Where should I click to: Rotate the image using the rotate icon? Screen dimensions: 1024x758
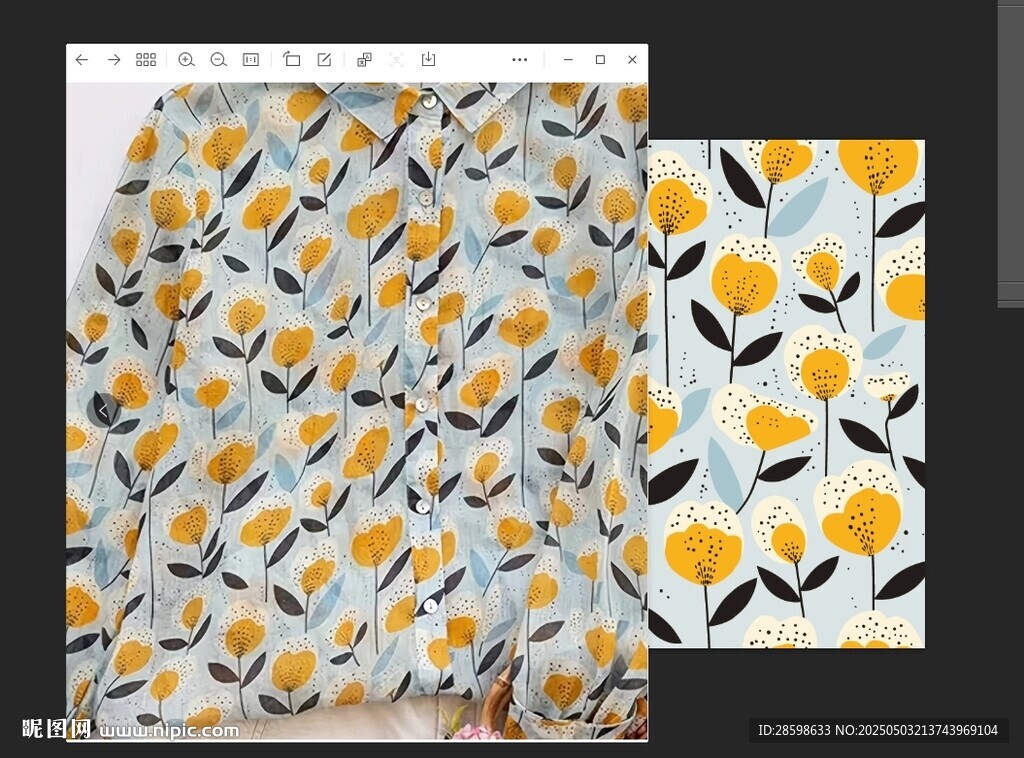[x=291, y=60]
